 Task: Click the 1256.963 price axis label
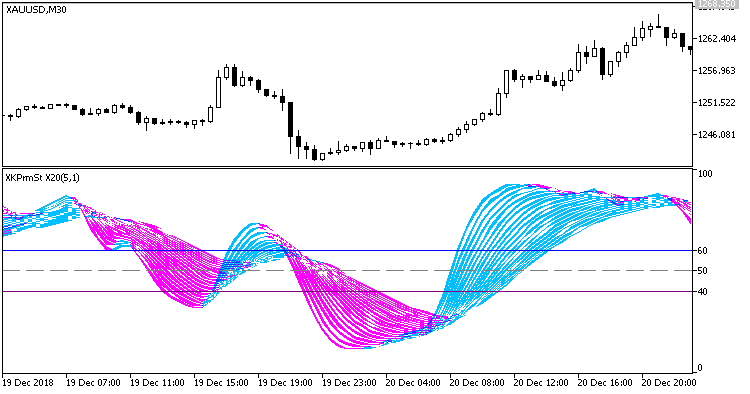click(717, 71)
